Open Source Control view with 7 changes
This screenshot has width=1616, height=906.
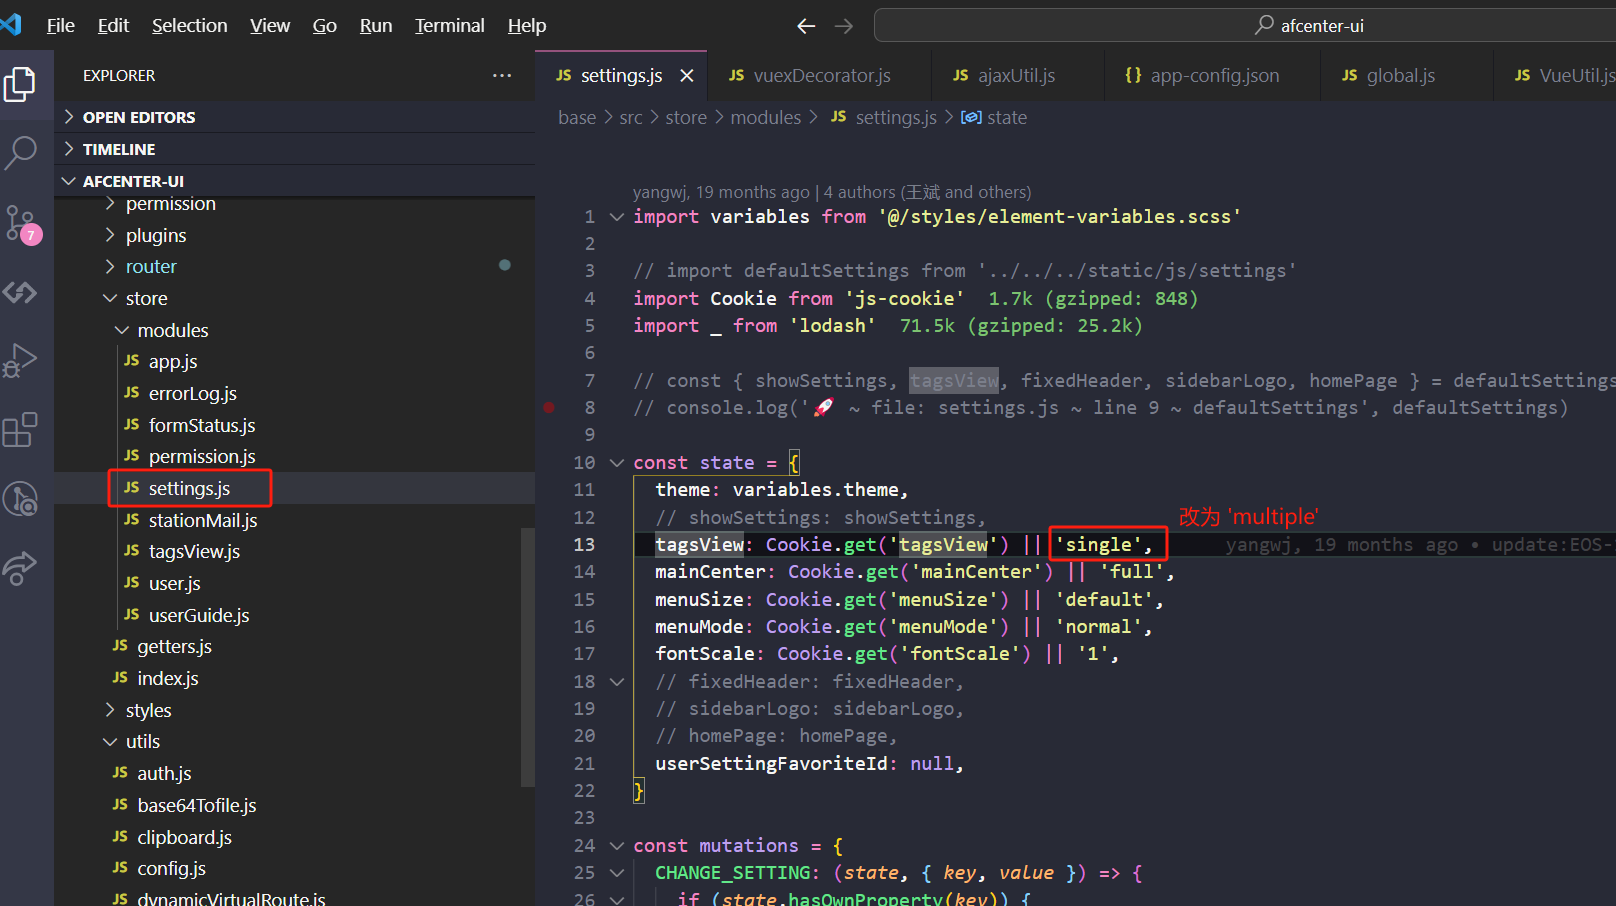[x=22, y=224]
